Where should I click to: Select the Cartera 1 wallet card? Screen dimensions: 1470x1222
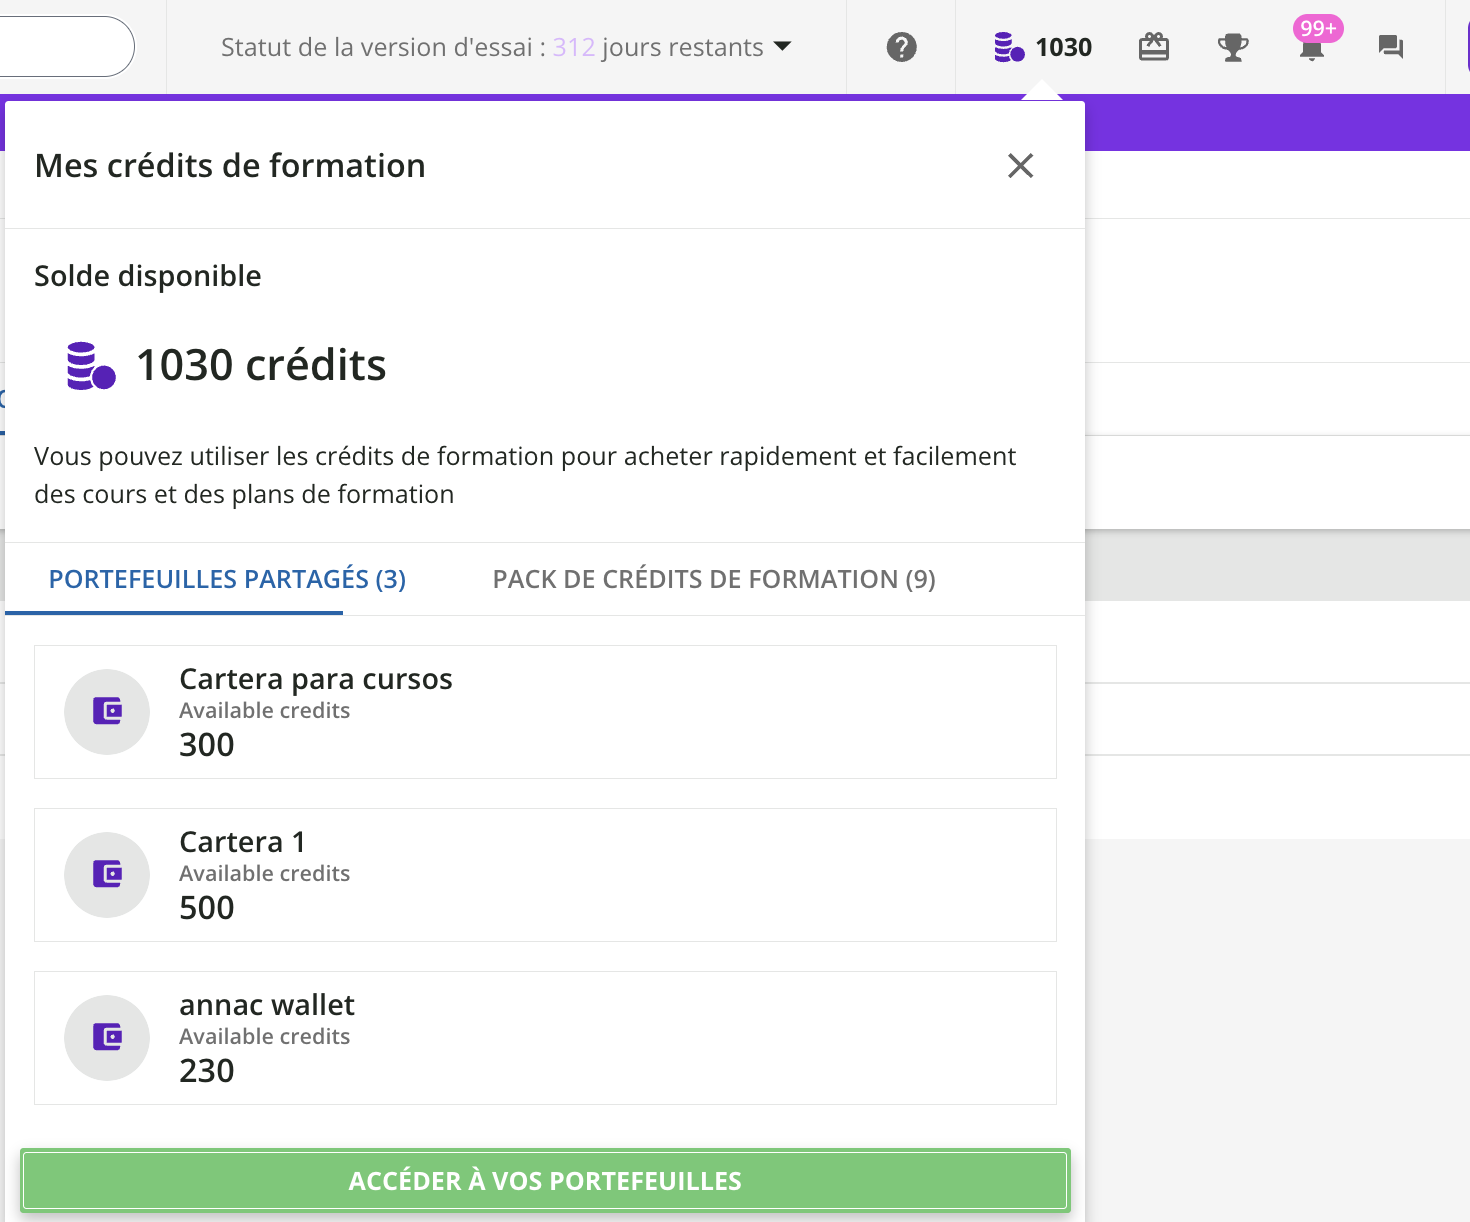pyautogui.click(x=600, y=875)
